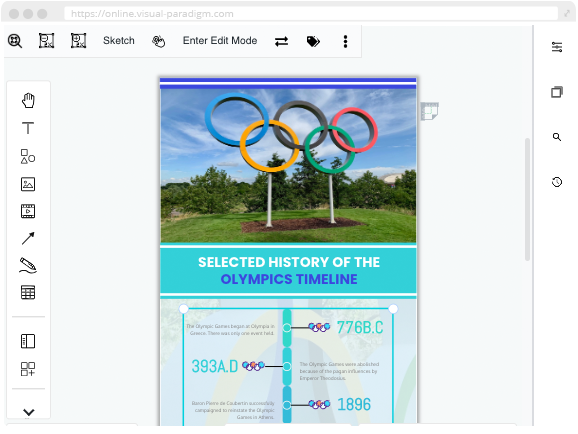Click the '776B.C' timeline year
The image size is (578, 434).
point(360,327)
